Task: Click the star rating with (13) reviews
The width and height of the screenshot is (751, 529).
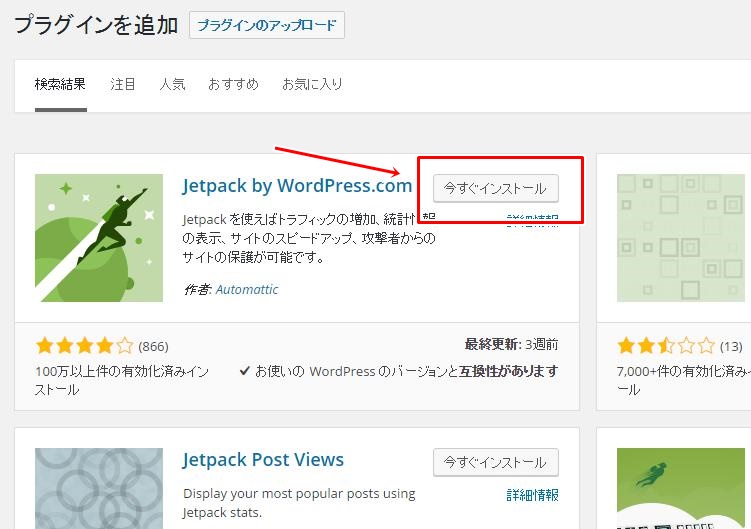Action: pos(666,345)
